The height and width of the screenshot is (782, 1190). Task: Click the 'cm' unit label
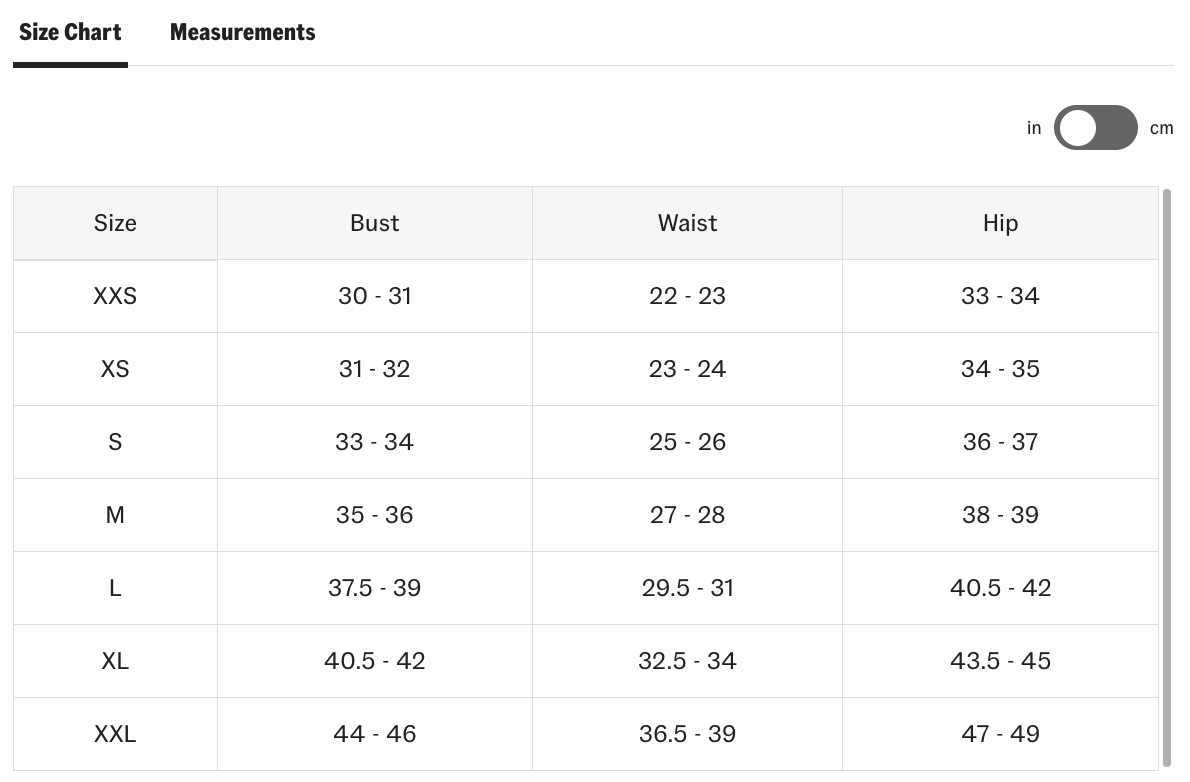(1161, 128)
